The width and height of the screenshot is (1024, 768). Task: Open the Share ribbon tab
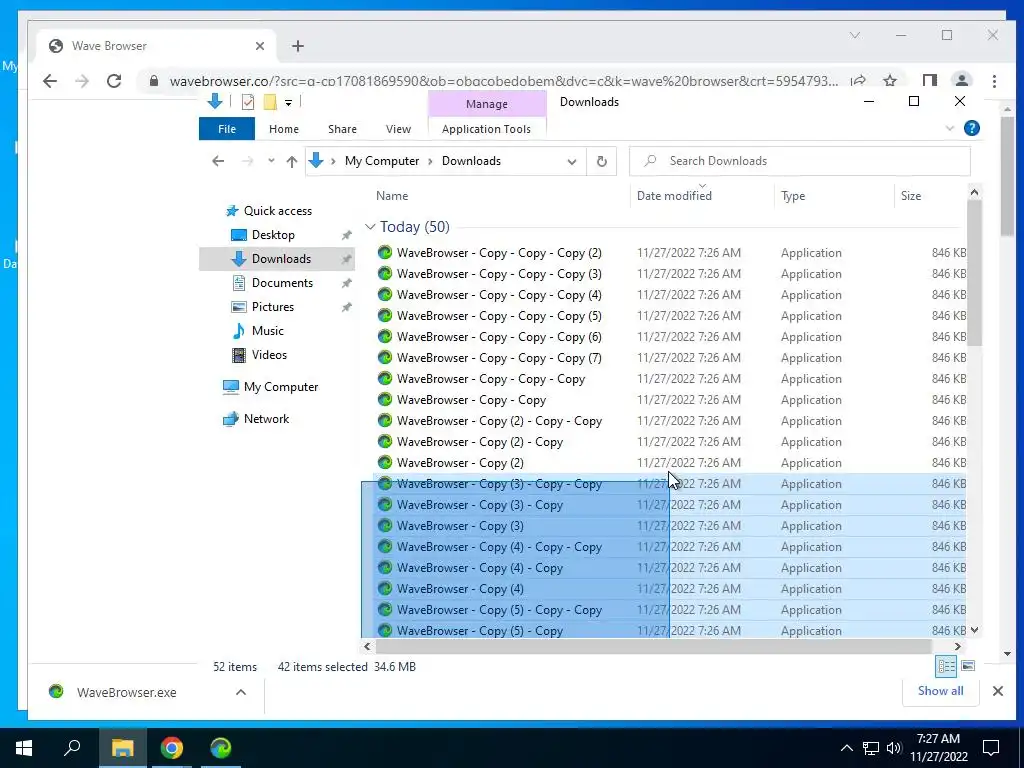tap(342, 129)
